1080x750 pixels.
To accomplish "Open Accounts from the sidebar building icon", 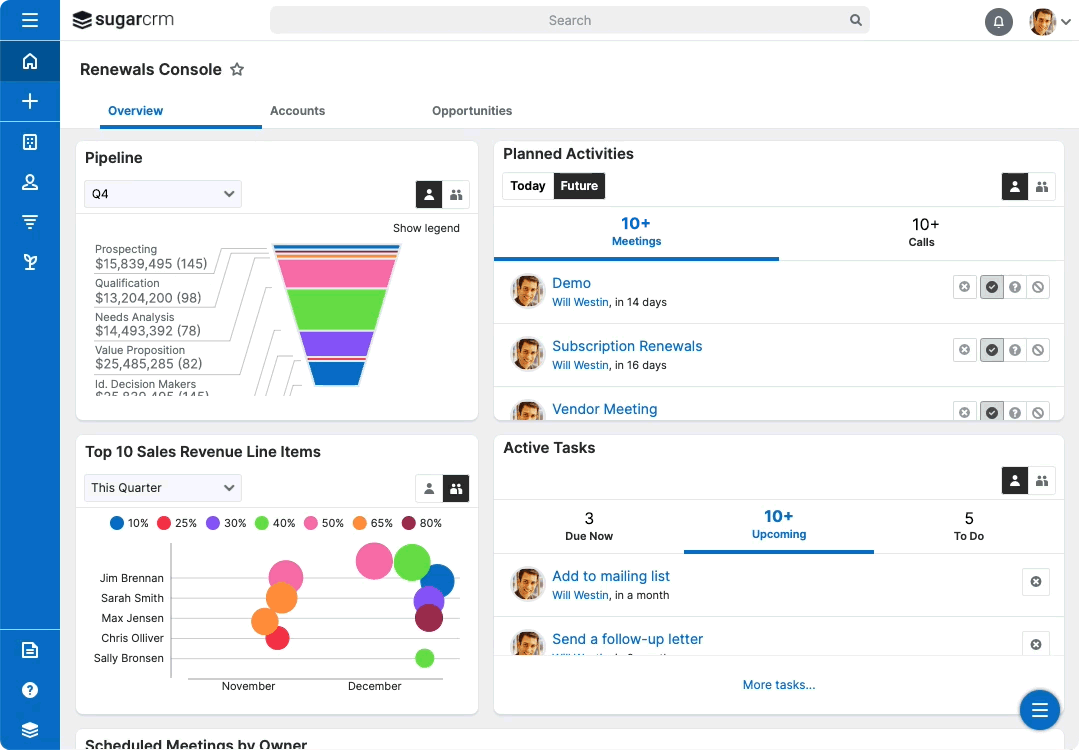I will coord(30,141).
